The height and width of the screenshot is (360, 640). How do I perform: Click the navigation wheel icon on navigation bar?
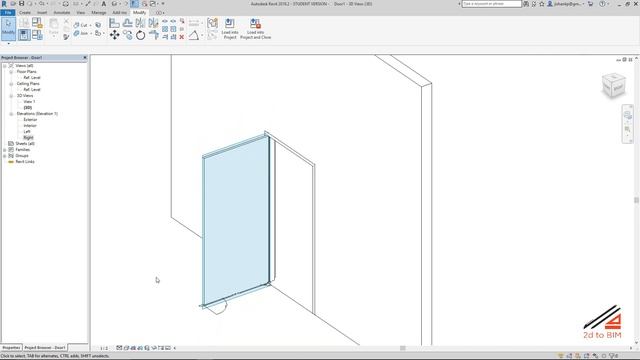point(628,116)
